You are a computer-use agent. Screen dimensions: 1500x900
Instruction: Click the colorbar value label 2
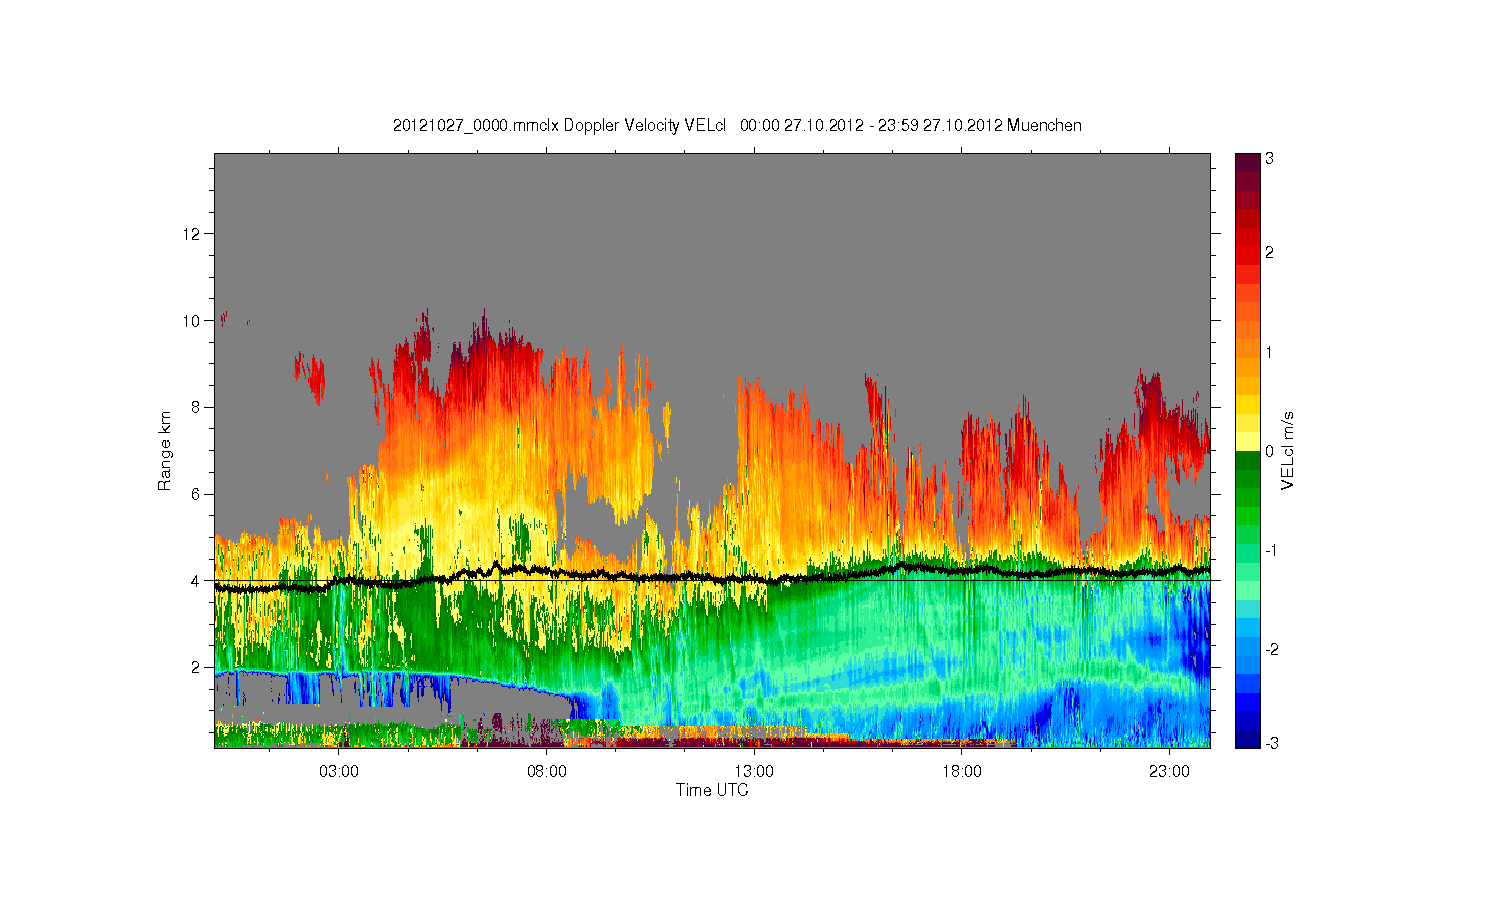1269,252
